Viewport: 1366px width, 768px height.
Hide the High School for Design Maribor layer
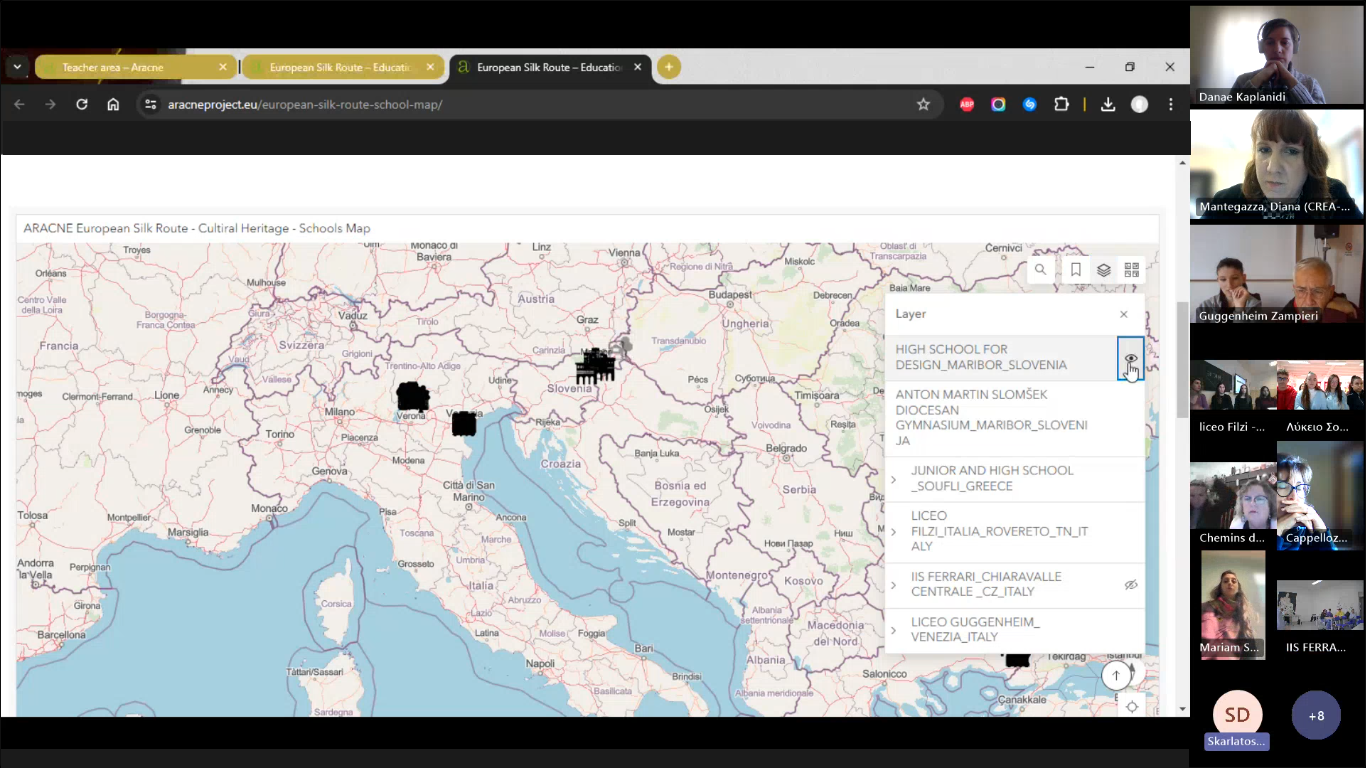coord(1131,358)
